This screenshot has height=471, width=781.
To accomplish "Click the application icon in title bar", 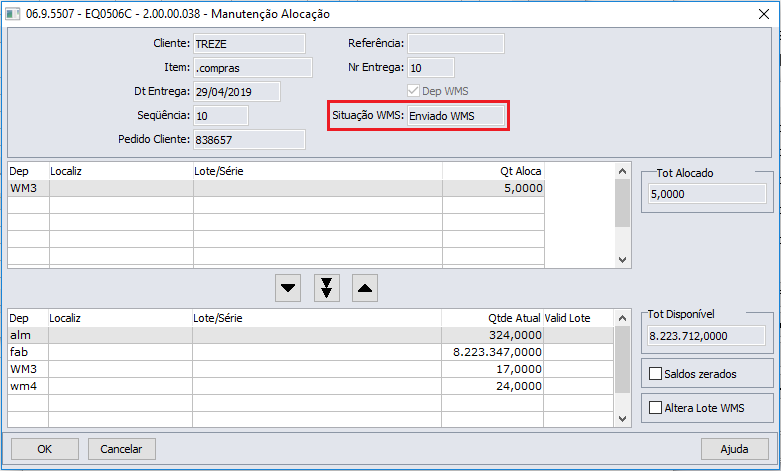I will click(12, 13).
